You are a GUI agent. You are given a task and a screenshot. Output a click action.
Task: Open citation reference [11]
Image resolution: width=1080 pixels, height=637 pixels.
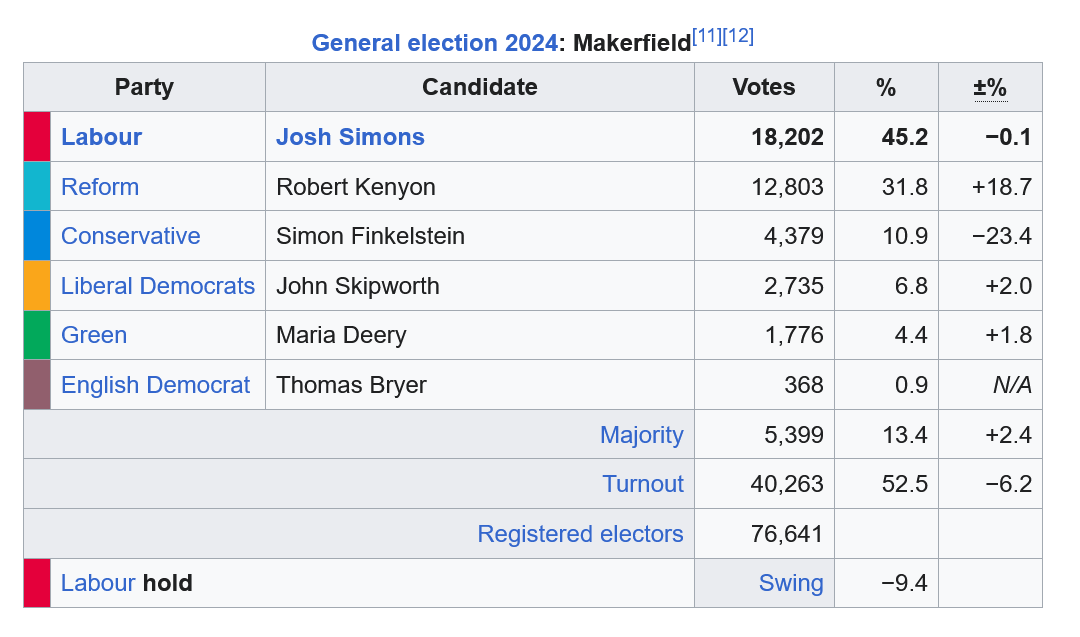(707, 36)
